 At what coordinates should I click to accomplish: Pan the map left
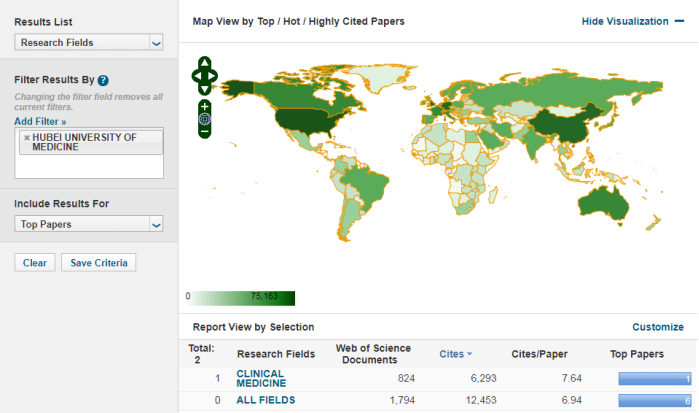196,75
